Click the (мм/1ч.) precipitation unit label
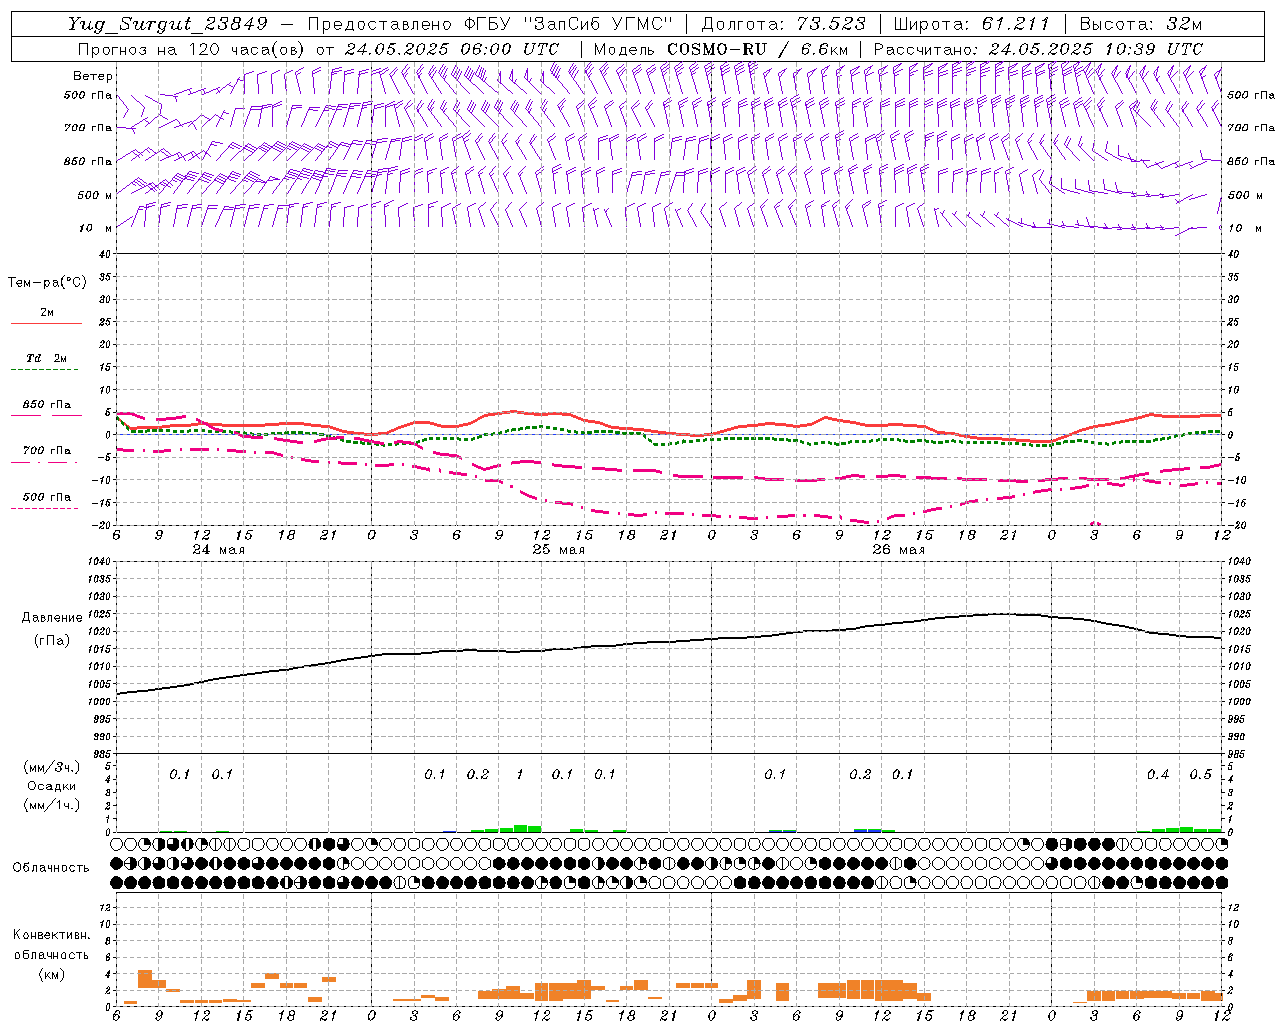Viewport: 1280px width, 1024px height. (52, 805)
